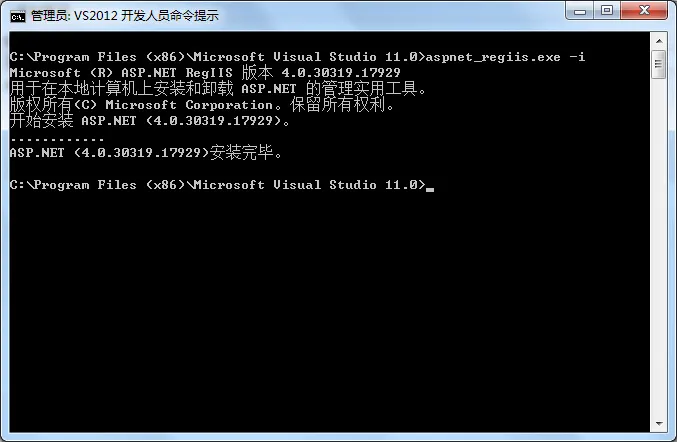Screen dimensions: 677x442
Task: Click the last prompt path line
Action: tap(218, 185)
